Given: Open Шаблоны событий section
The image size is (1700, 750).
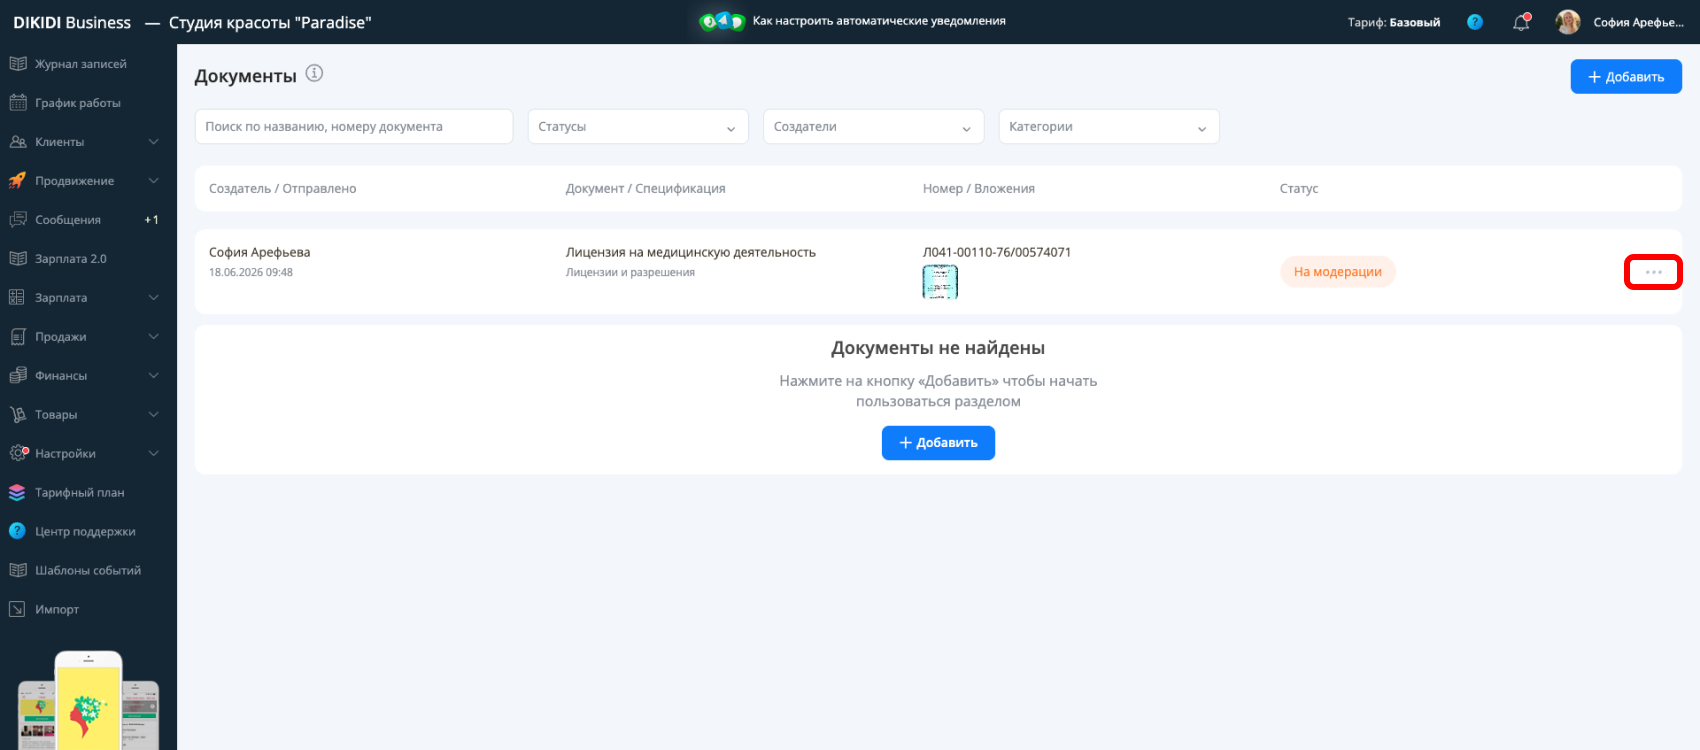Looking at the screenshot, I should (88, 571).
